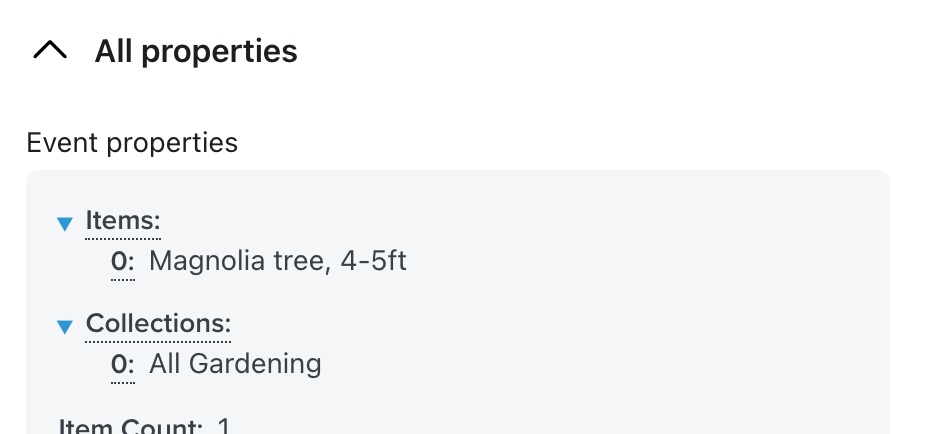Viewport: 928px width, 434px height.
Task: Click the Collections property key
Action: click(x=158, y=324)
